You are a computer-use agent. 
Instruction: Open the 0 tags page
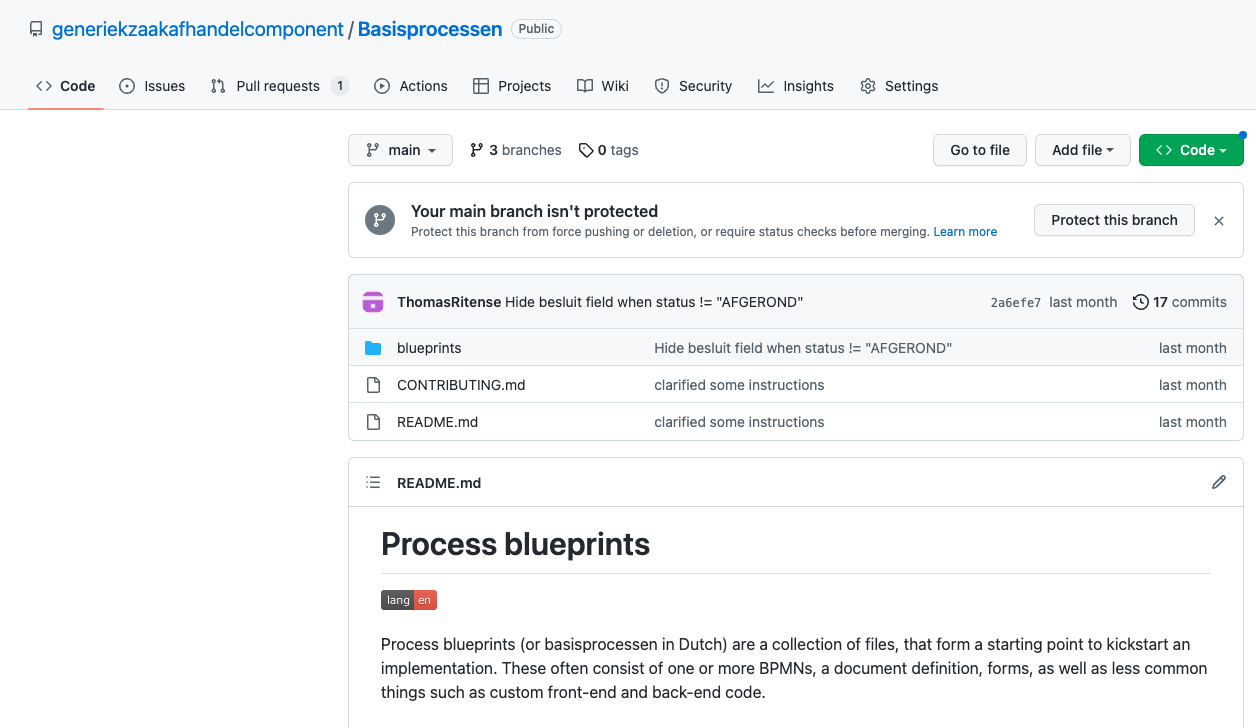tap(608, 150)
